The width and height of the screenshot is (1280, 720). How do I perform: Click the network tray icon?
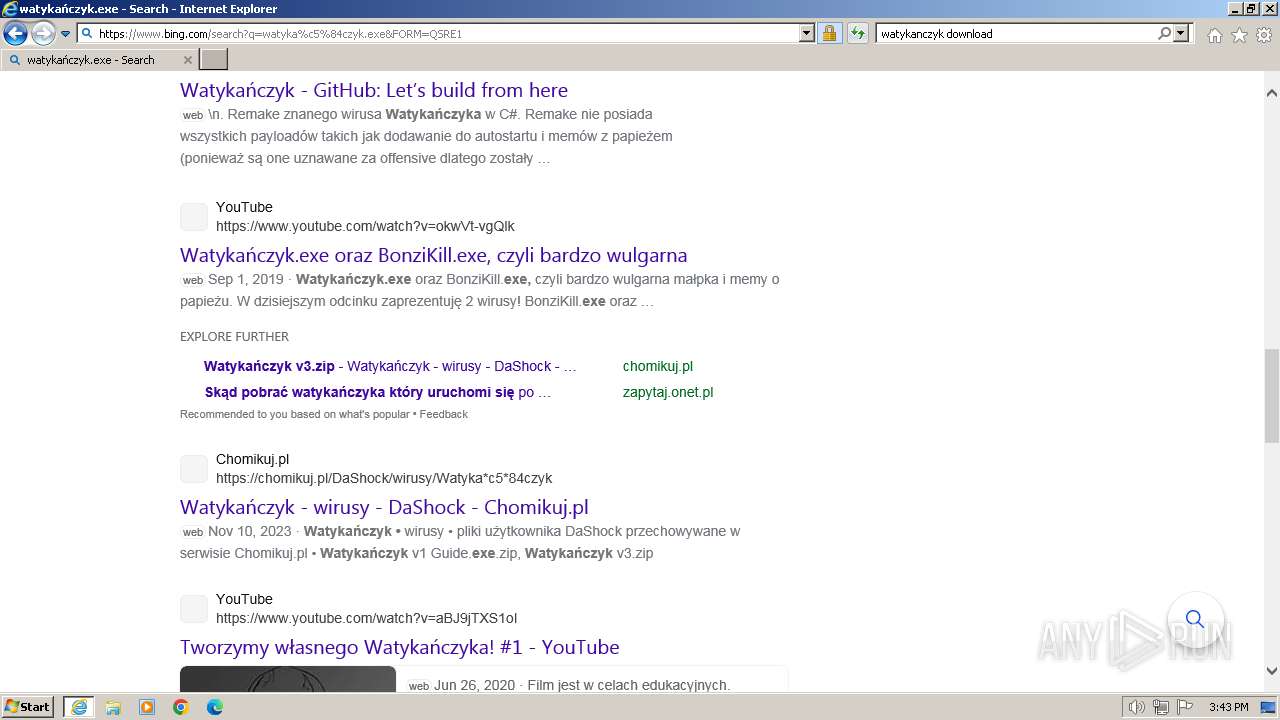1160,707
